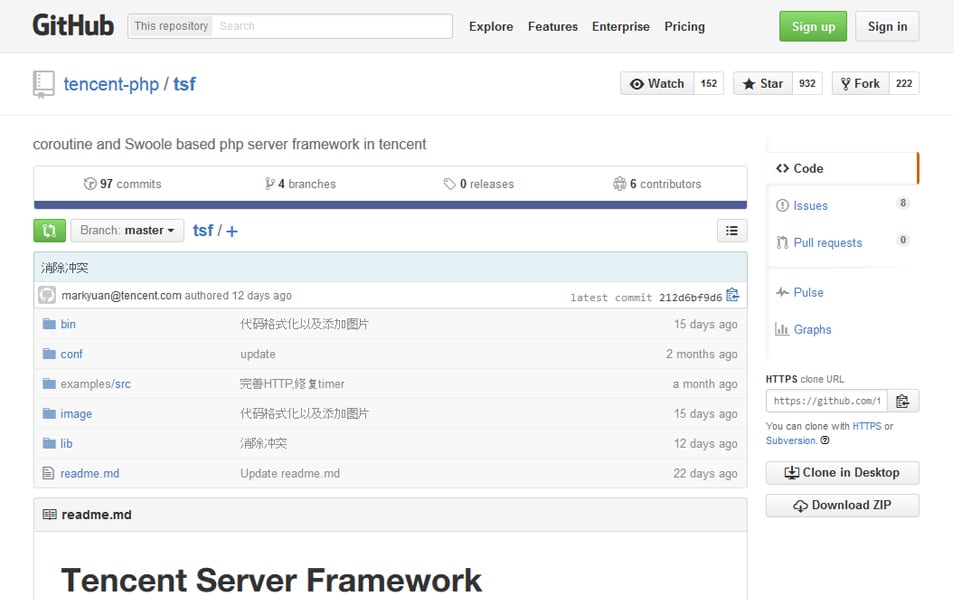Open 'Update readme.md' commit message
954x600 pixels.
point(290,473)
